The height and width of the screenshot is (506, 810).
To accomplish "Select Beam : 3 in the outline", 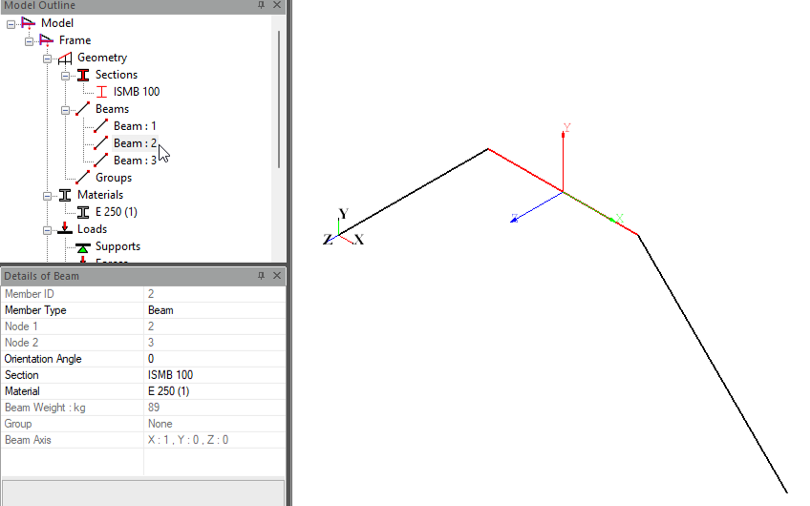I will [134, 160].
